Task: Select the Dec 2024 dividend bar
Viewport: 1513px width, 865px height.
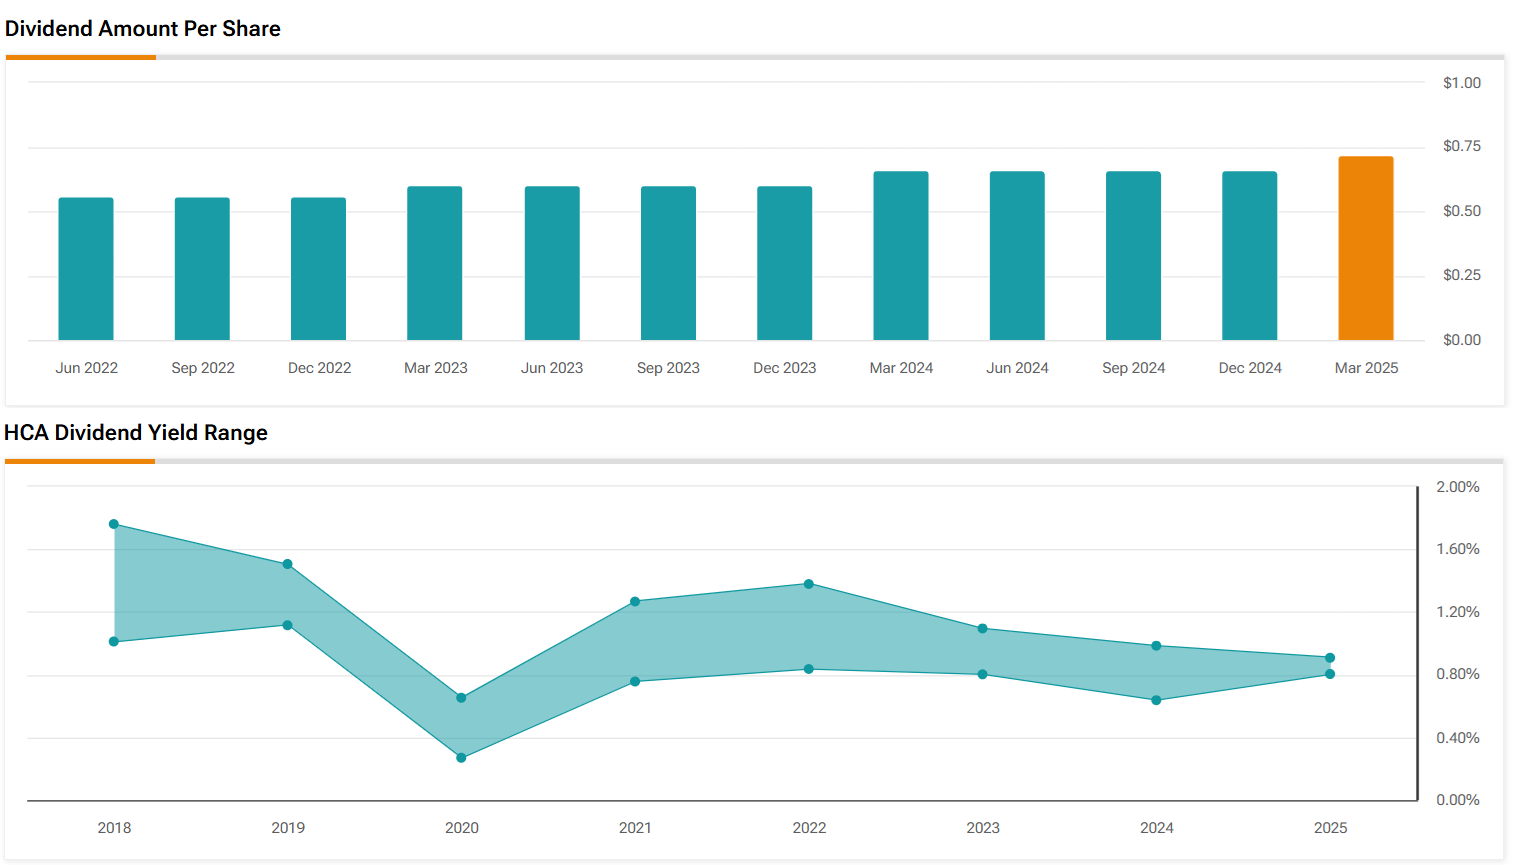Action: click(x=1249, y=256)
